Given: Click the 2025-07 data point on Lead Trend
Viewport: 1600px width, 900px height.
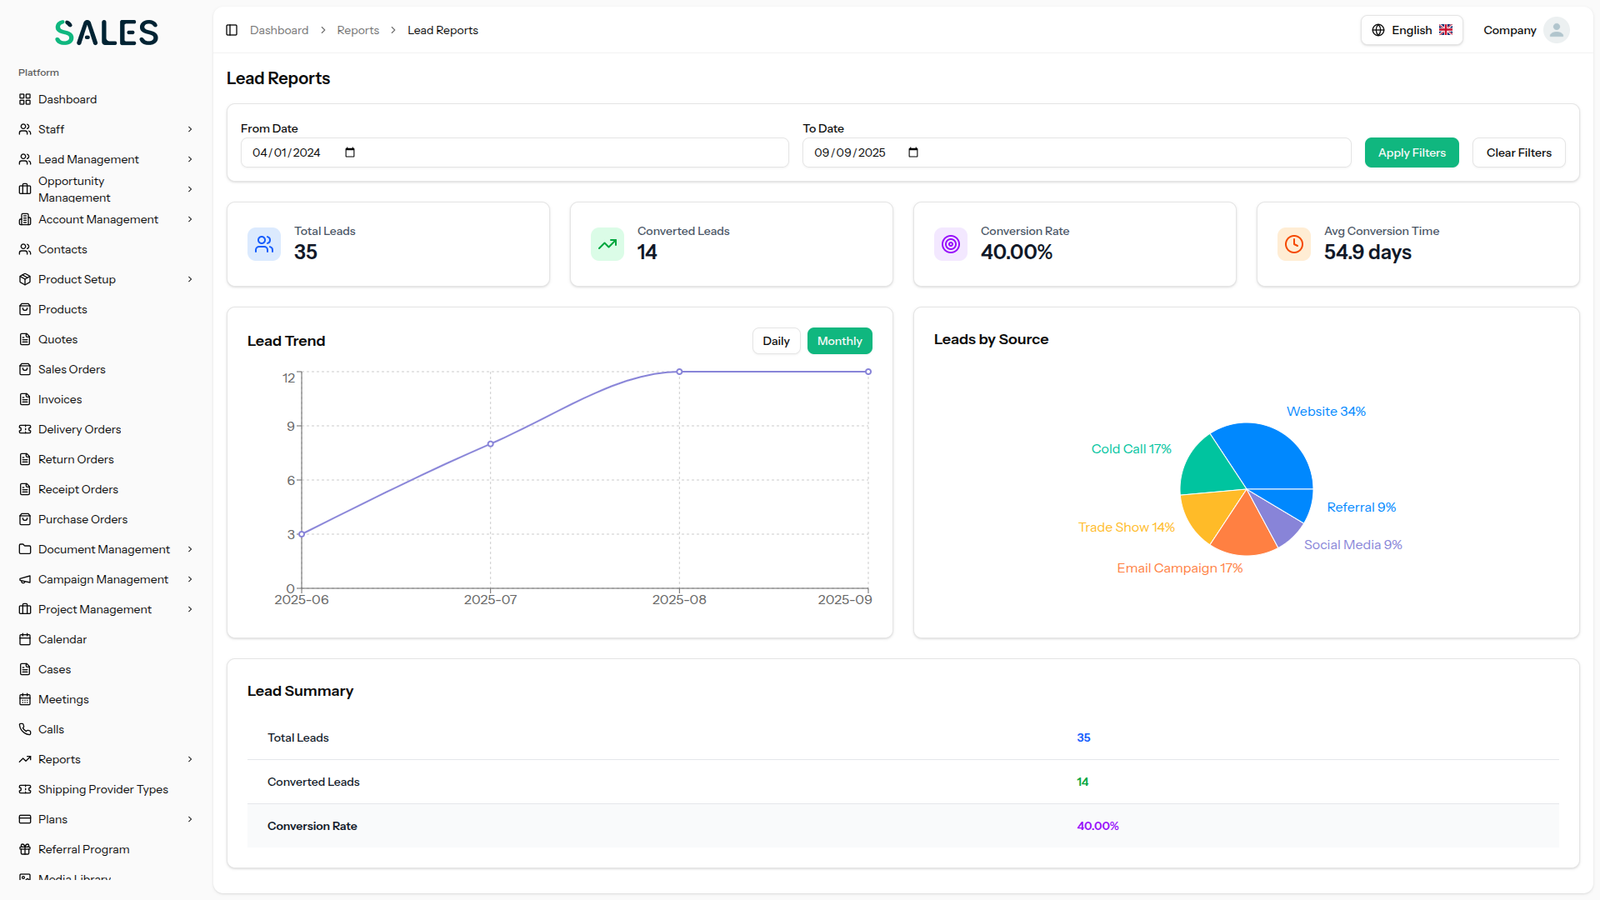Looking at the screenshot, I should [x=490, y=444].
